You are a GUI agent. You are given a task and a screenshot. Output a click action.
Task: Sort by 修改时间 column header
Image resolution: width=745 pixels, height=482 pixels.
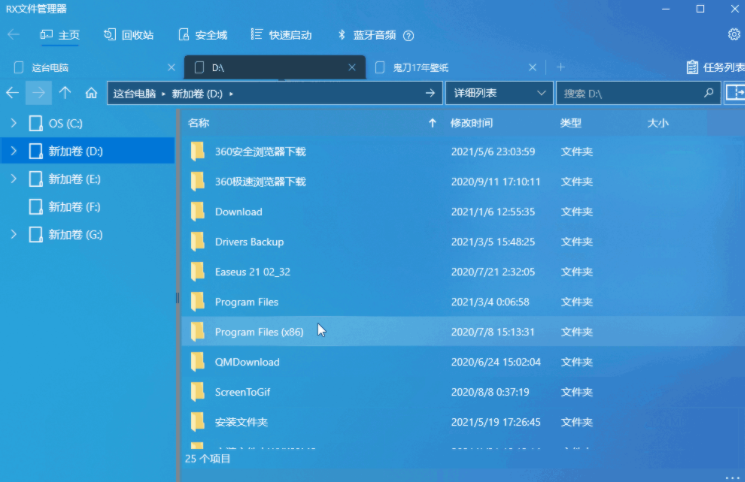click(x=471, y=123)
